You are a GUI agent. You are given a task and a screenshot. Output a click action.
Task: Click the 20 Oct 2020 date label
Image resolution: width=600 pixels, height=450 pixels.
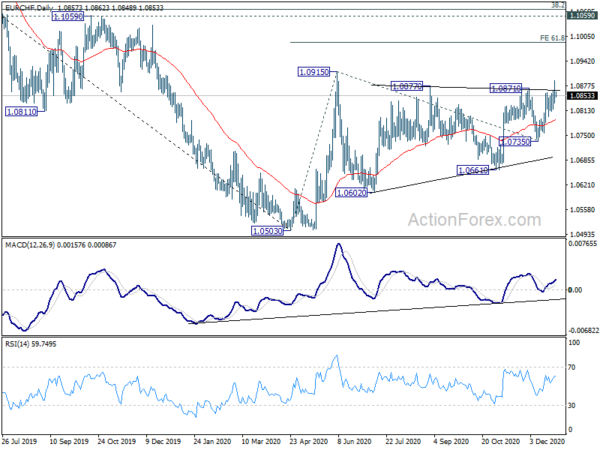point(501,441)
